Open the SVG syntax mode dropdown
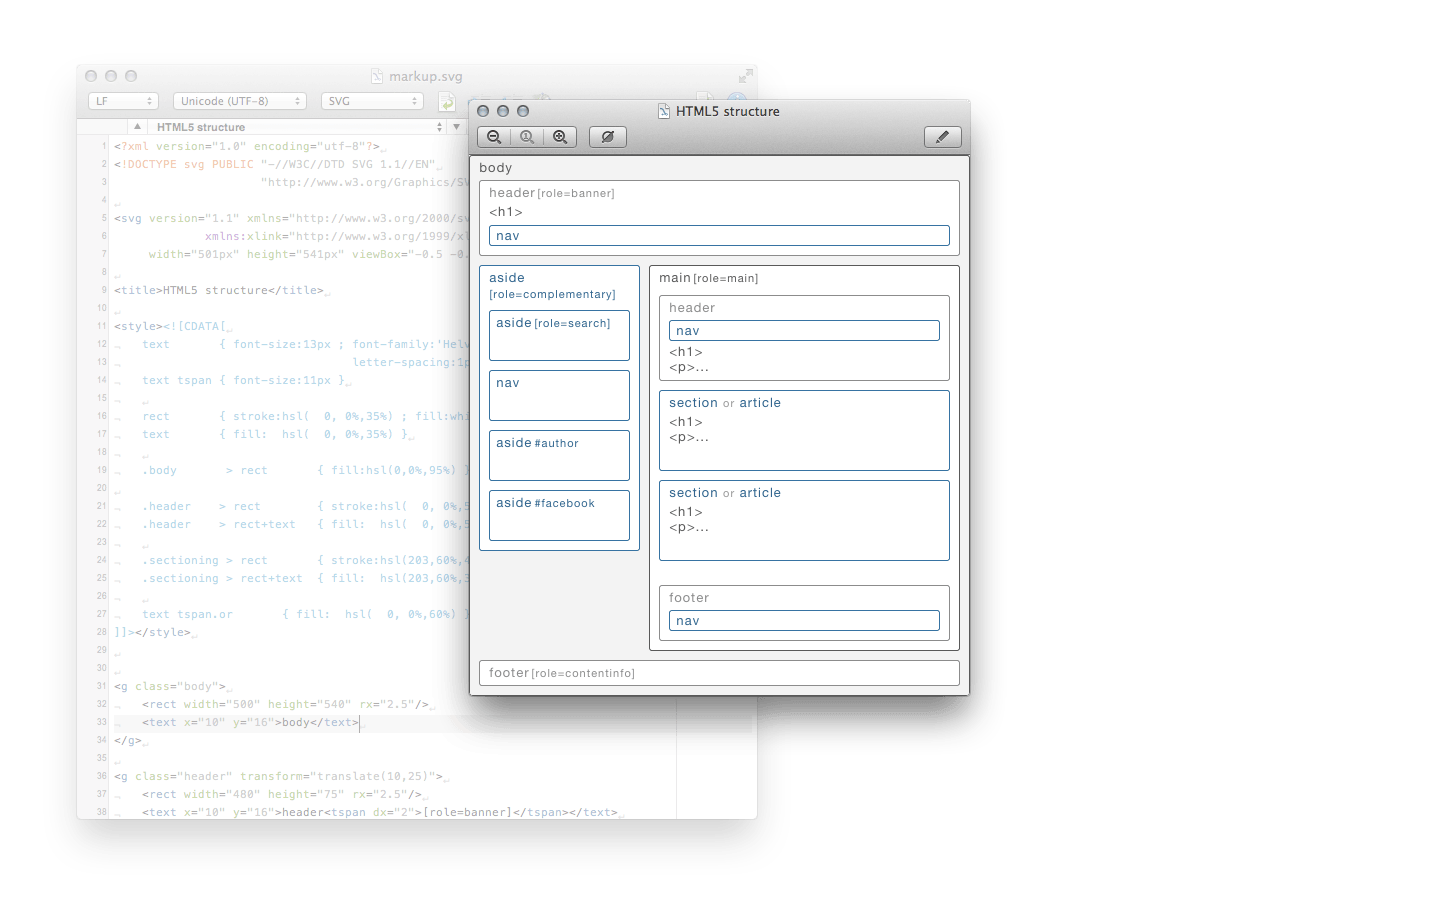1440x900 pixels. point(371,101)
